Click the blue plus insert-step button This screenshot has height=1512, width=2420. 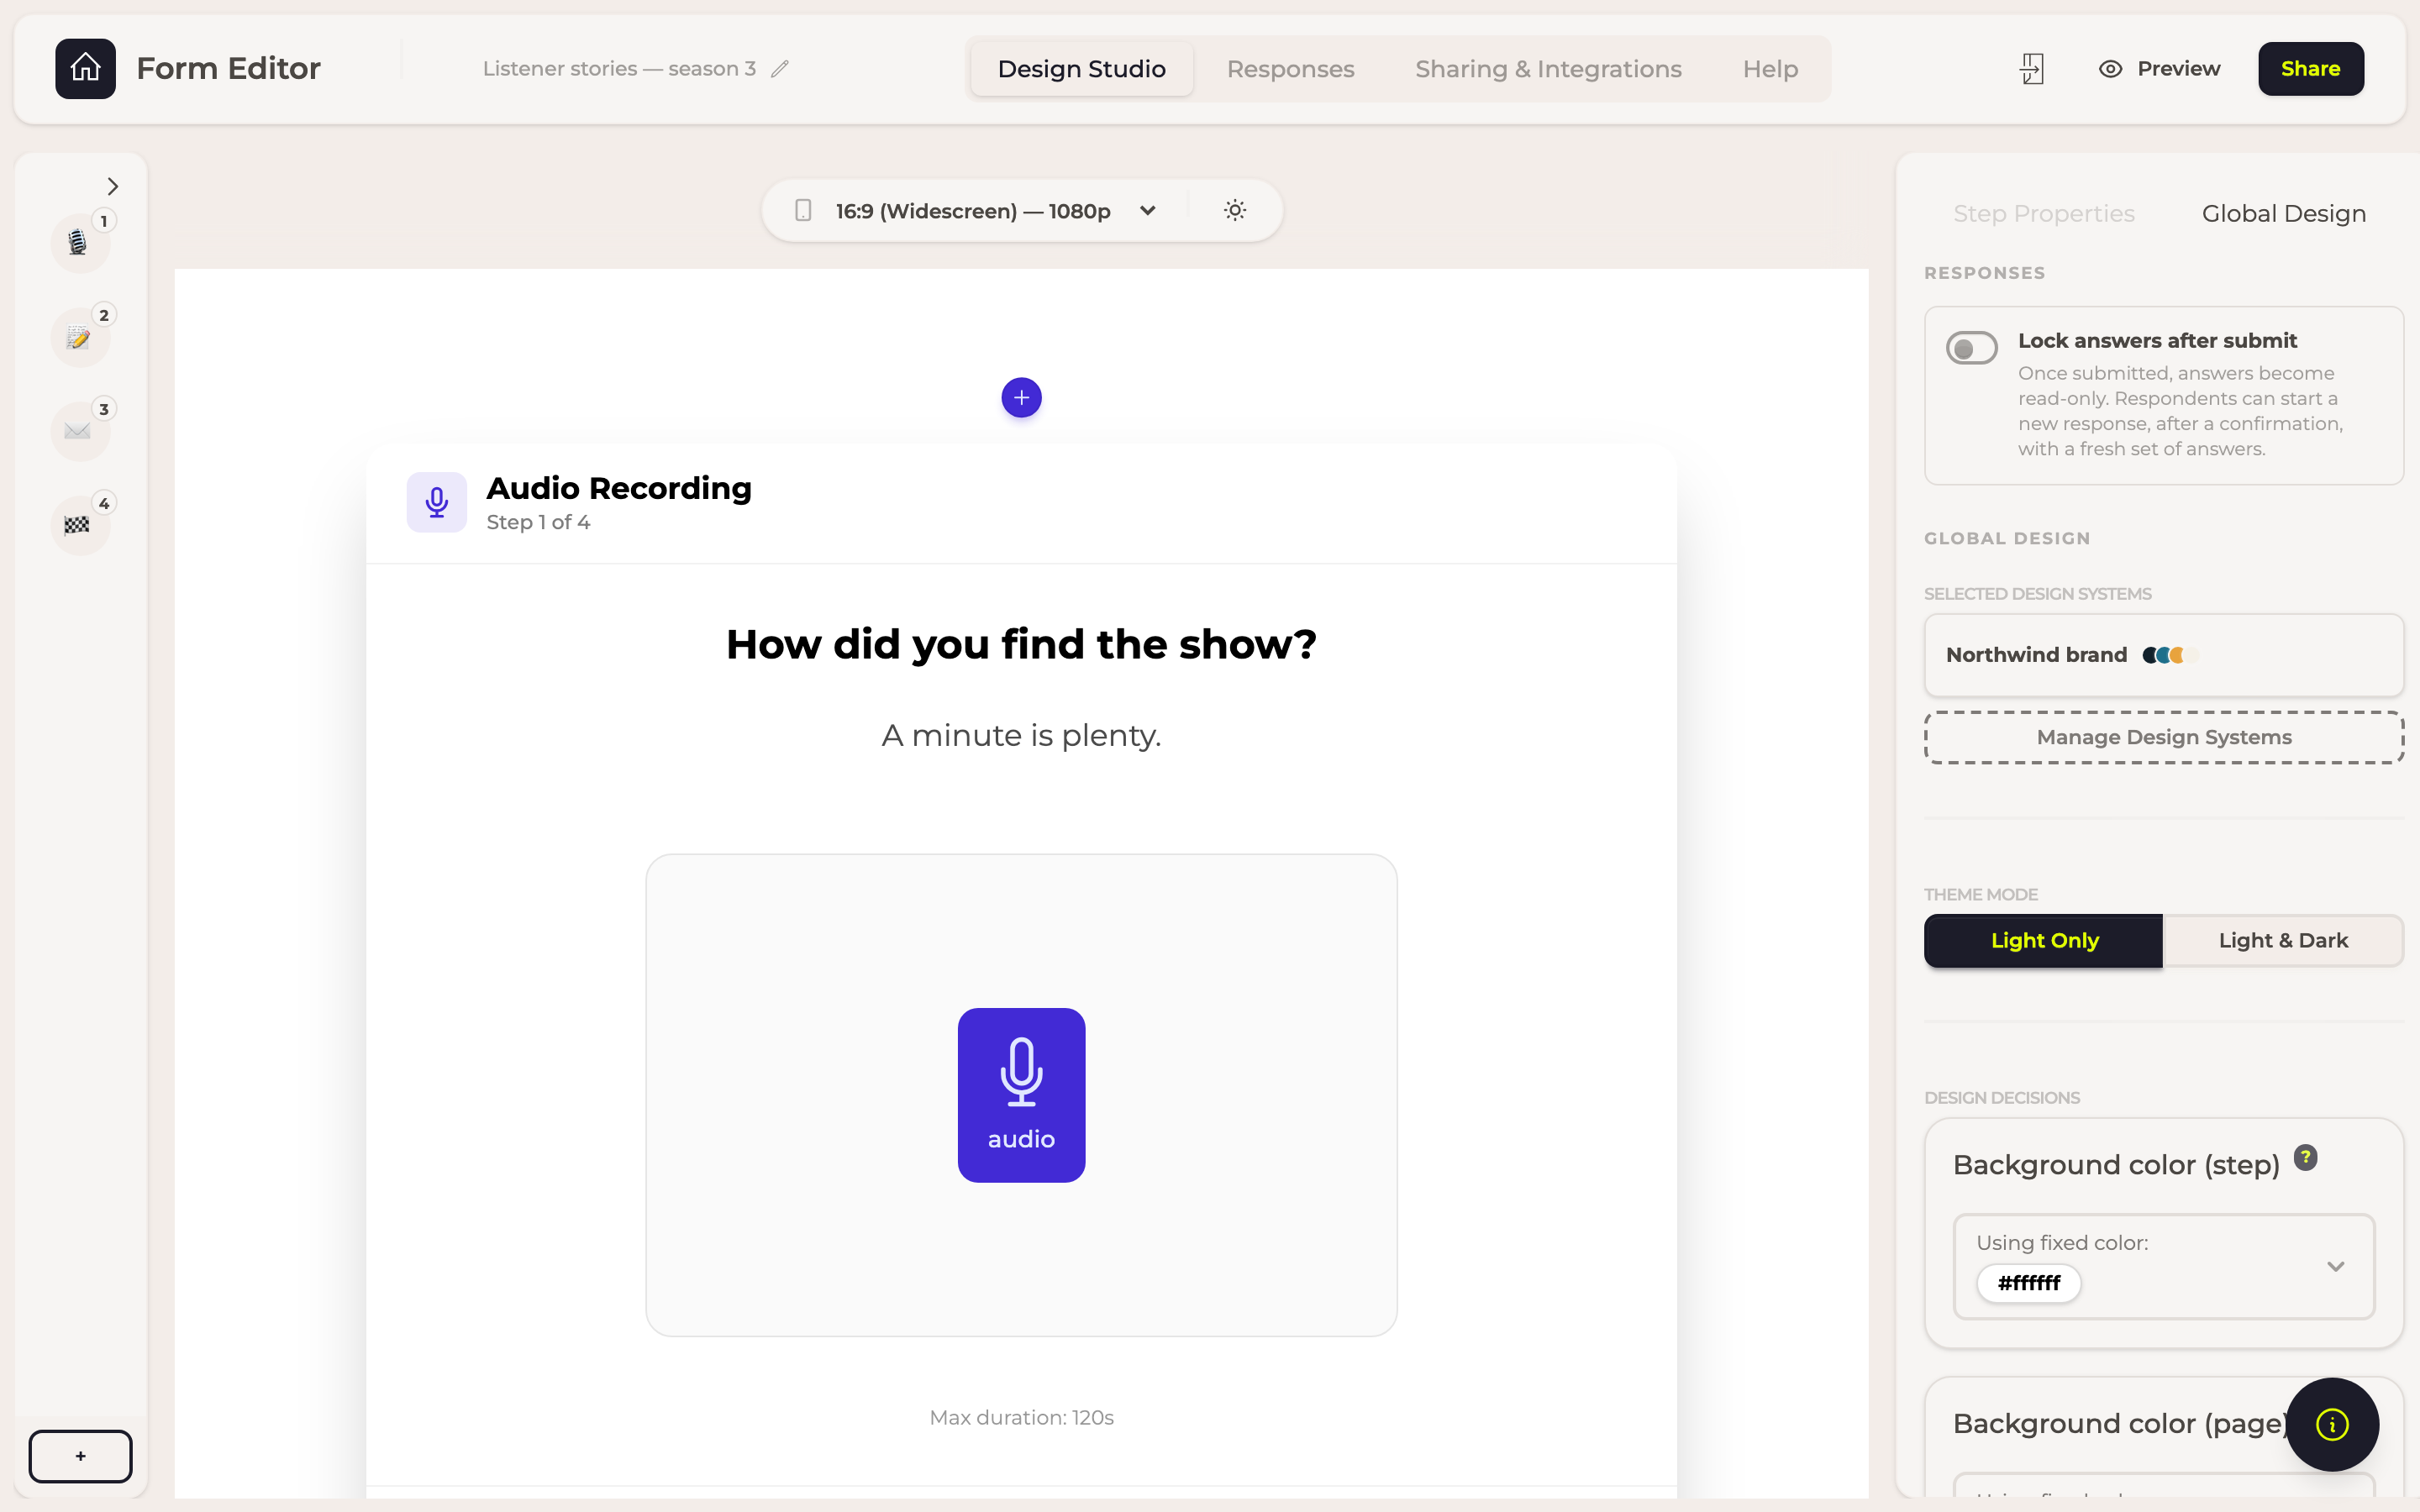point(1021,397)
